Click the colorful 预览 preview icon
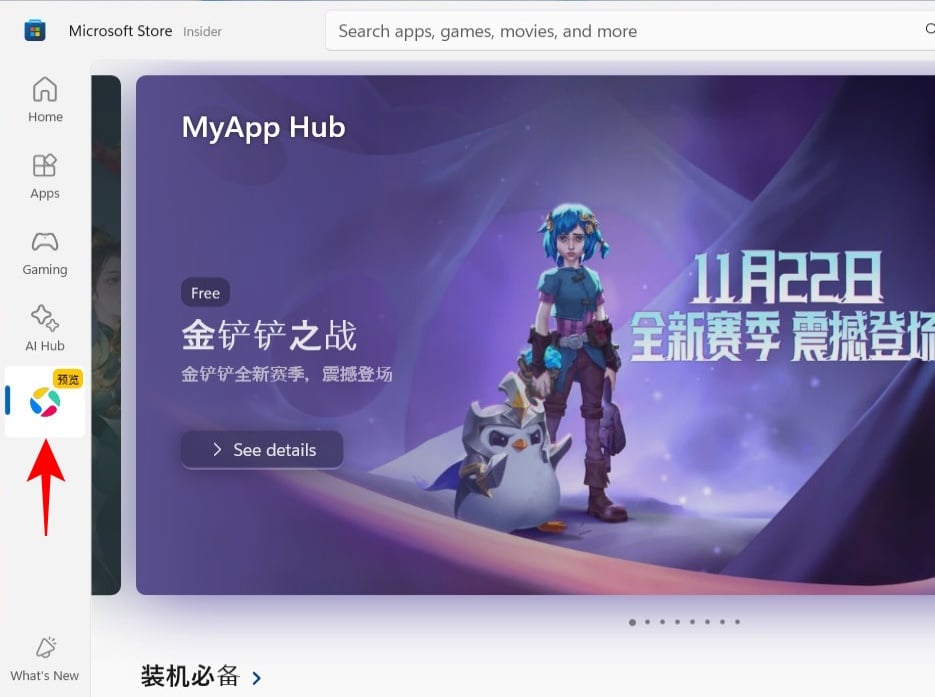 click(45, 401)
